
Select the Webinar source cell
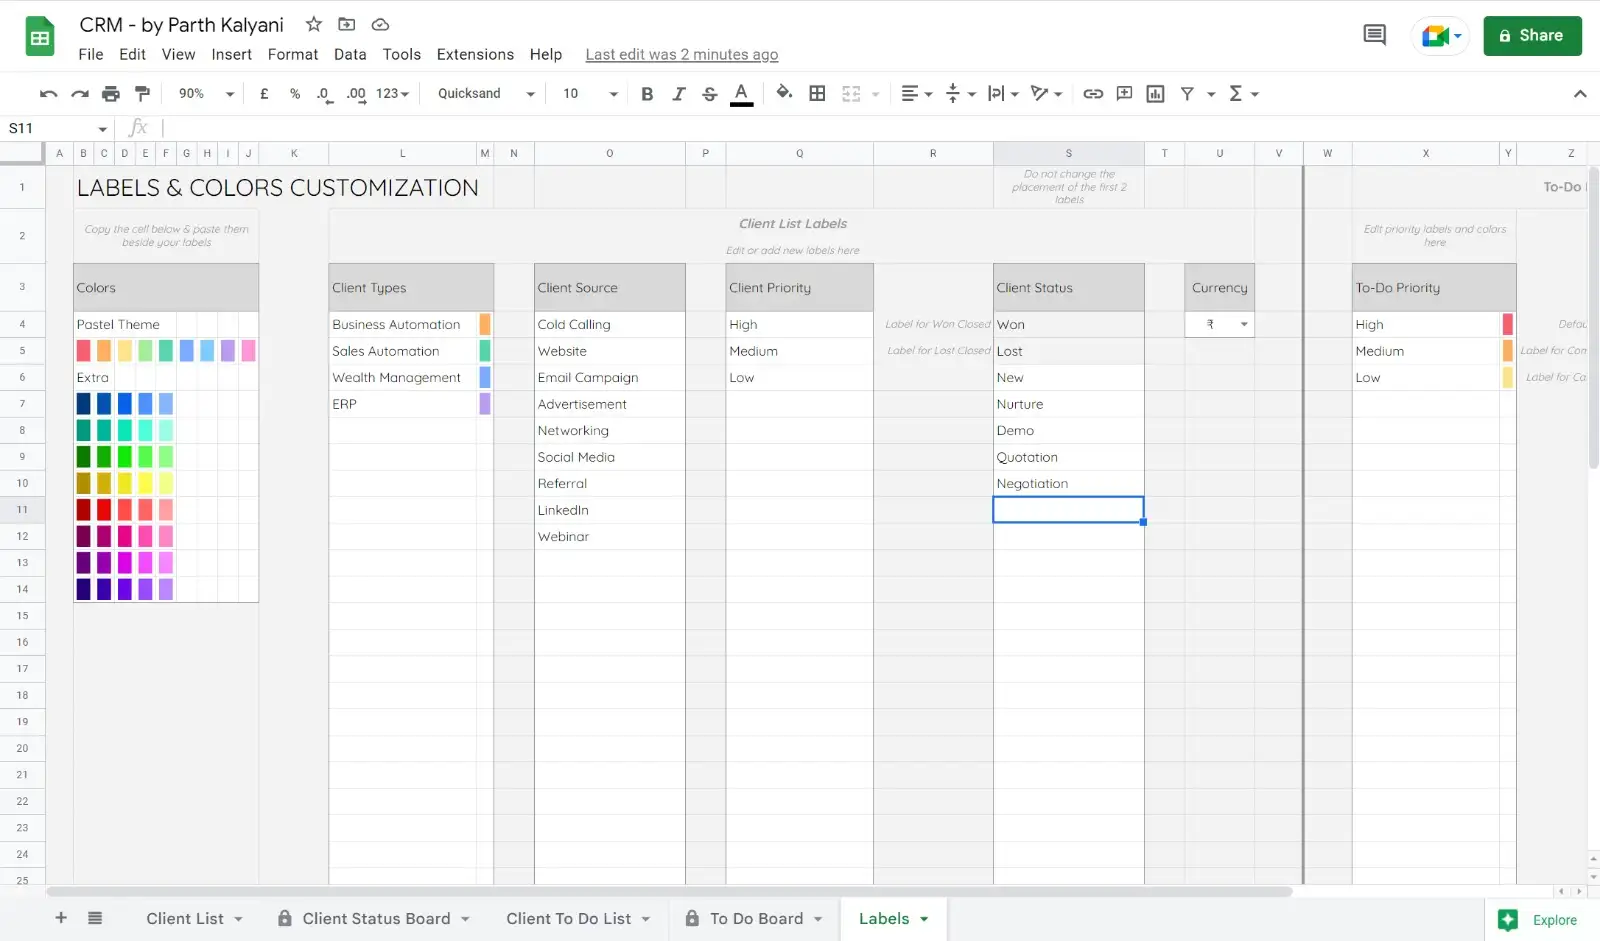610,536
